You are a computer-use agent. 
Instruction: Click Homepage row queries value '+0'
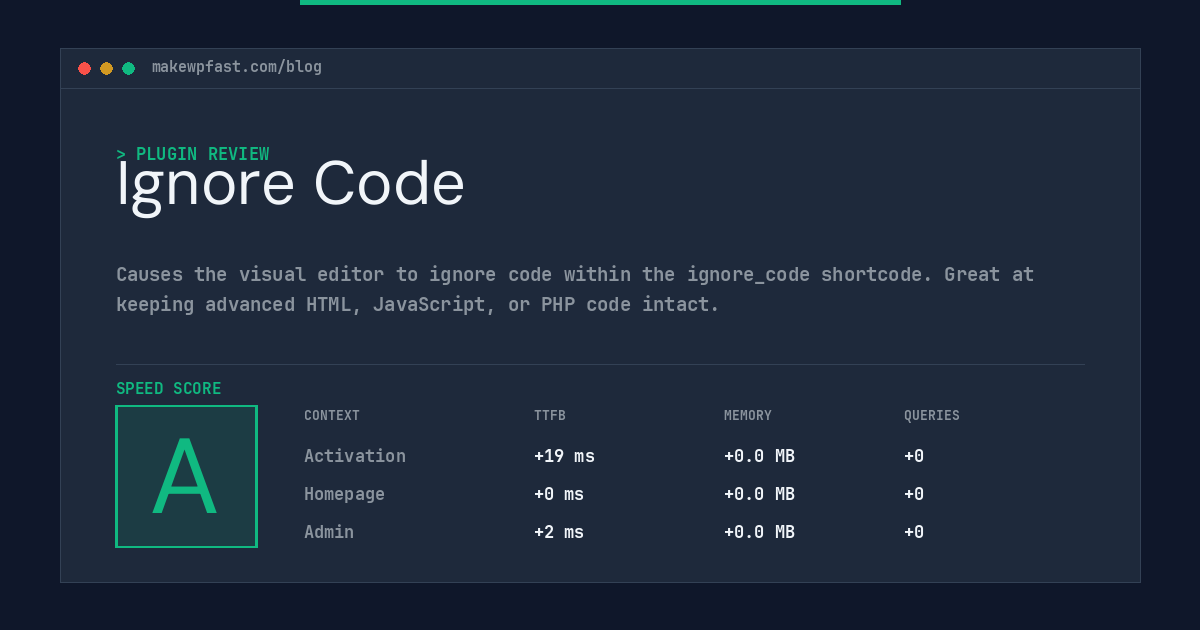(914, 494)
